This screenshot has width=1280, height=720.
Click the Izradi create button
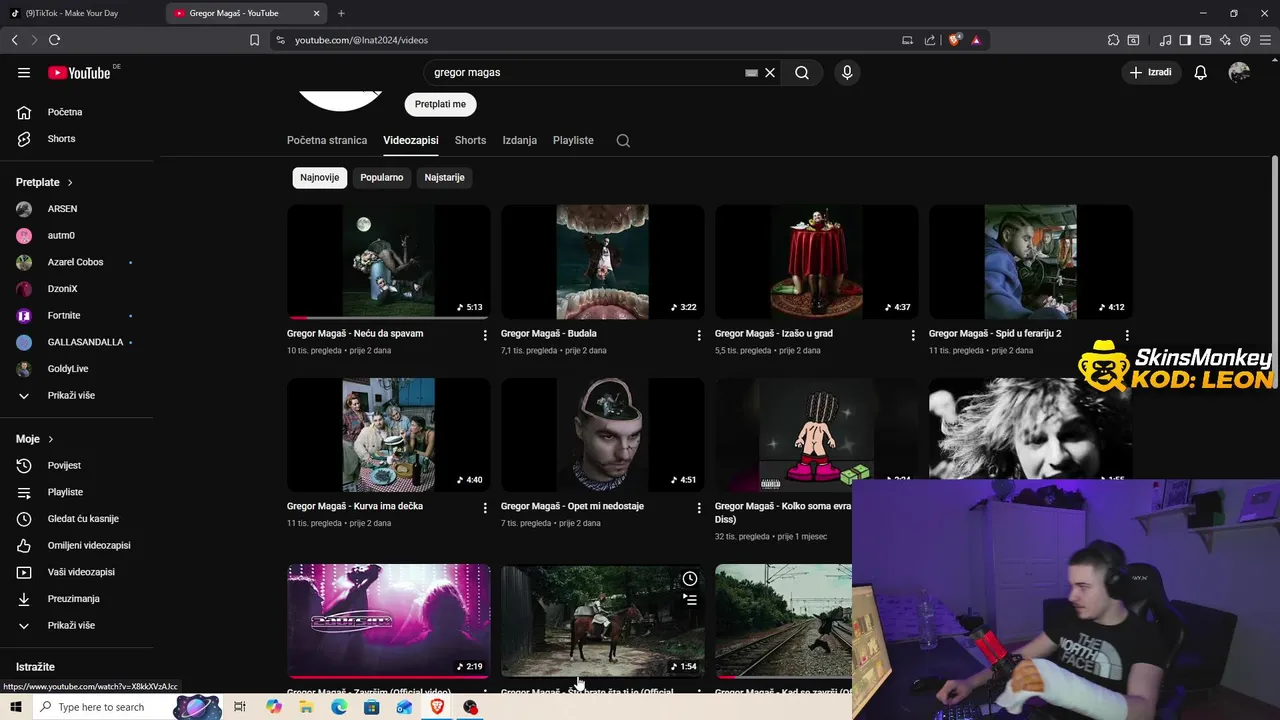[1150, 72]
